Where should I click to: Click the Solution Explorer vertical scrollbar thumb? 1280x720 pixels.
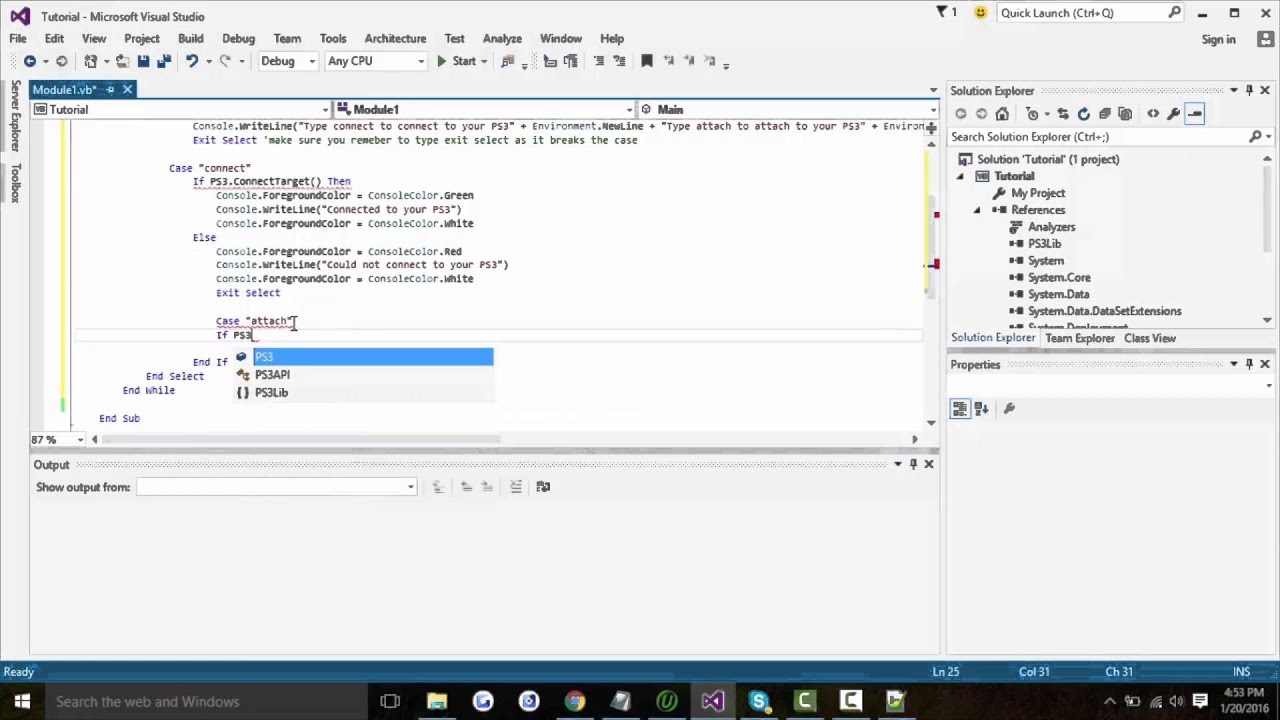click(x=1268, y=208)
